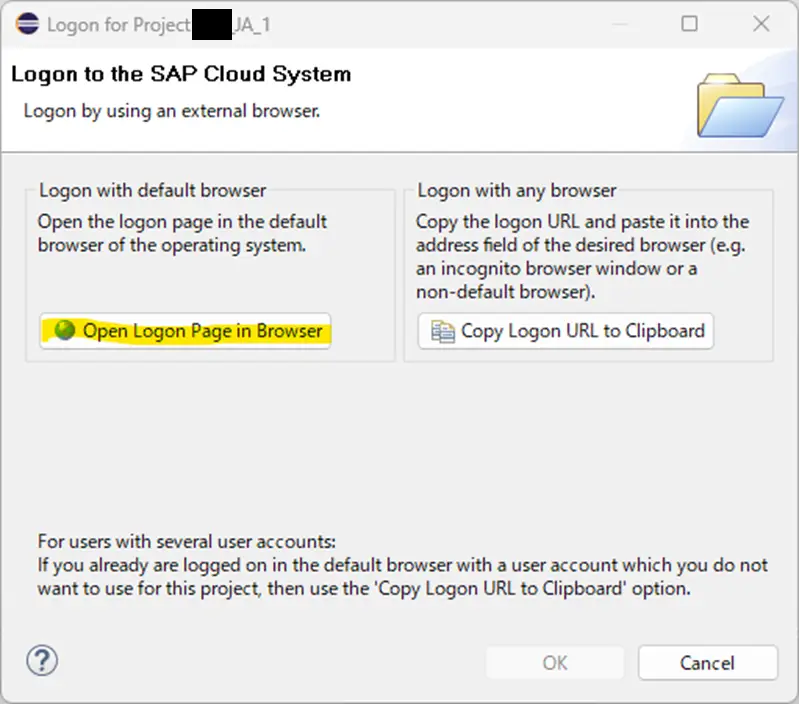Image resolution: width=799 pixels, height=704 pixels.
Task: Open Logon Page in Browser
Action: click(185, 331)
